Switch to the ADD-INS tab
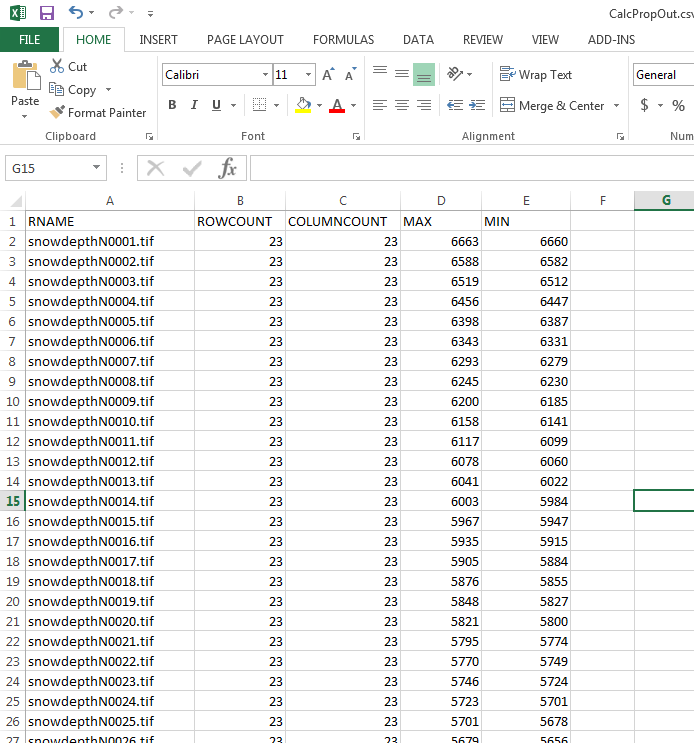 tap(611, 40)
